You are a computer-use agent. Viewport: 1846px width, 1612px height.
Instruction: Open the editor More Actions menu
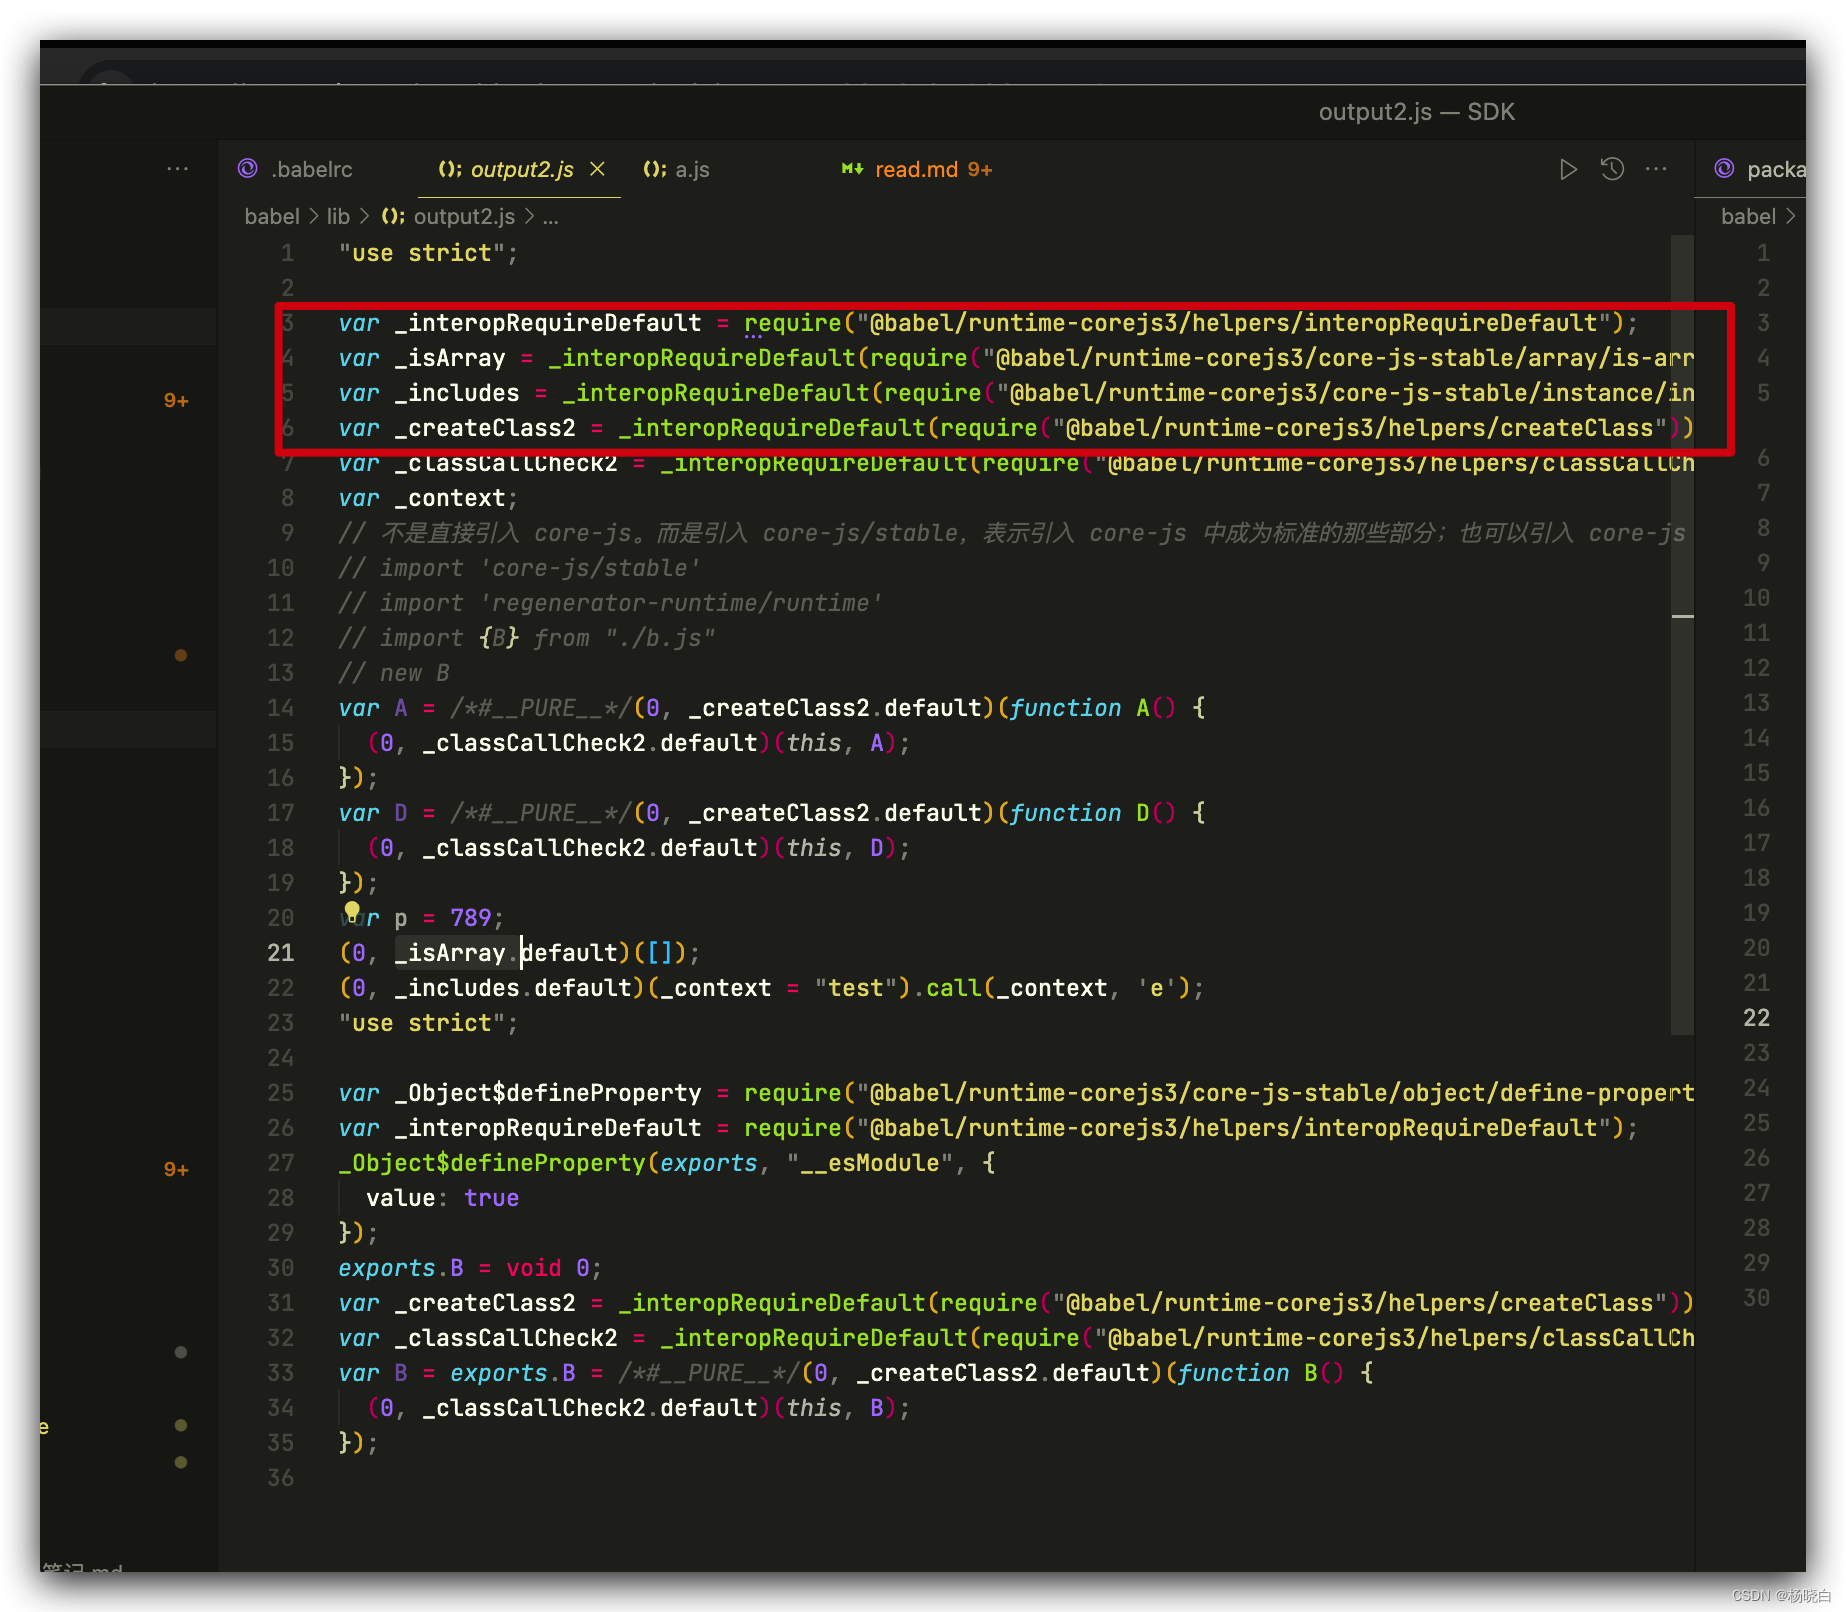point(1656,169)
